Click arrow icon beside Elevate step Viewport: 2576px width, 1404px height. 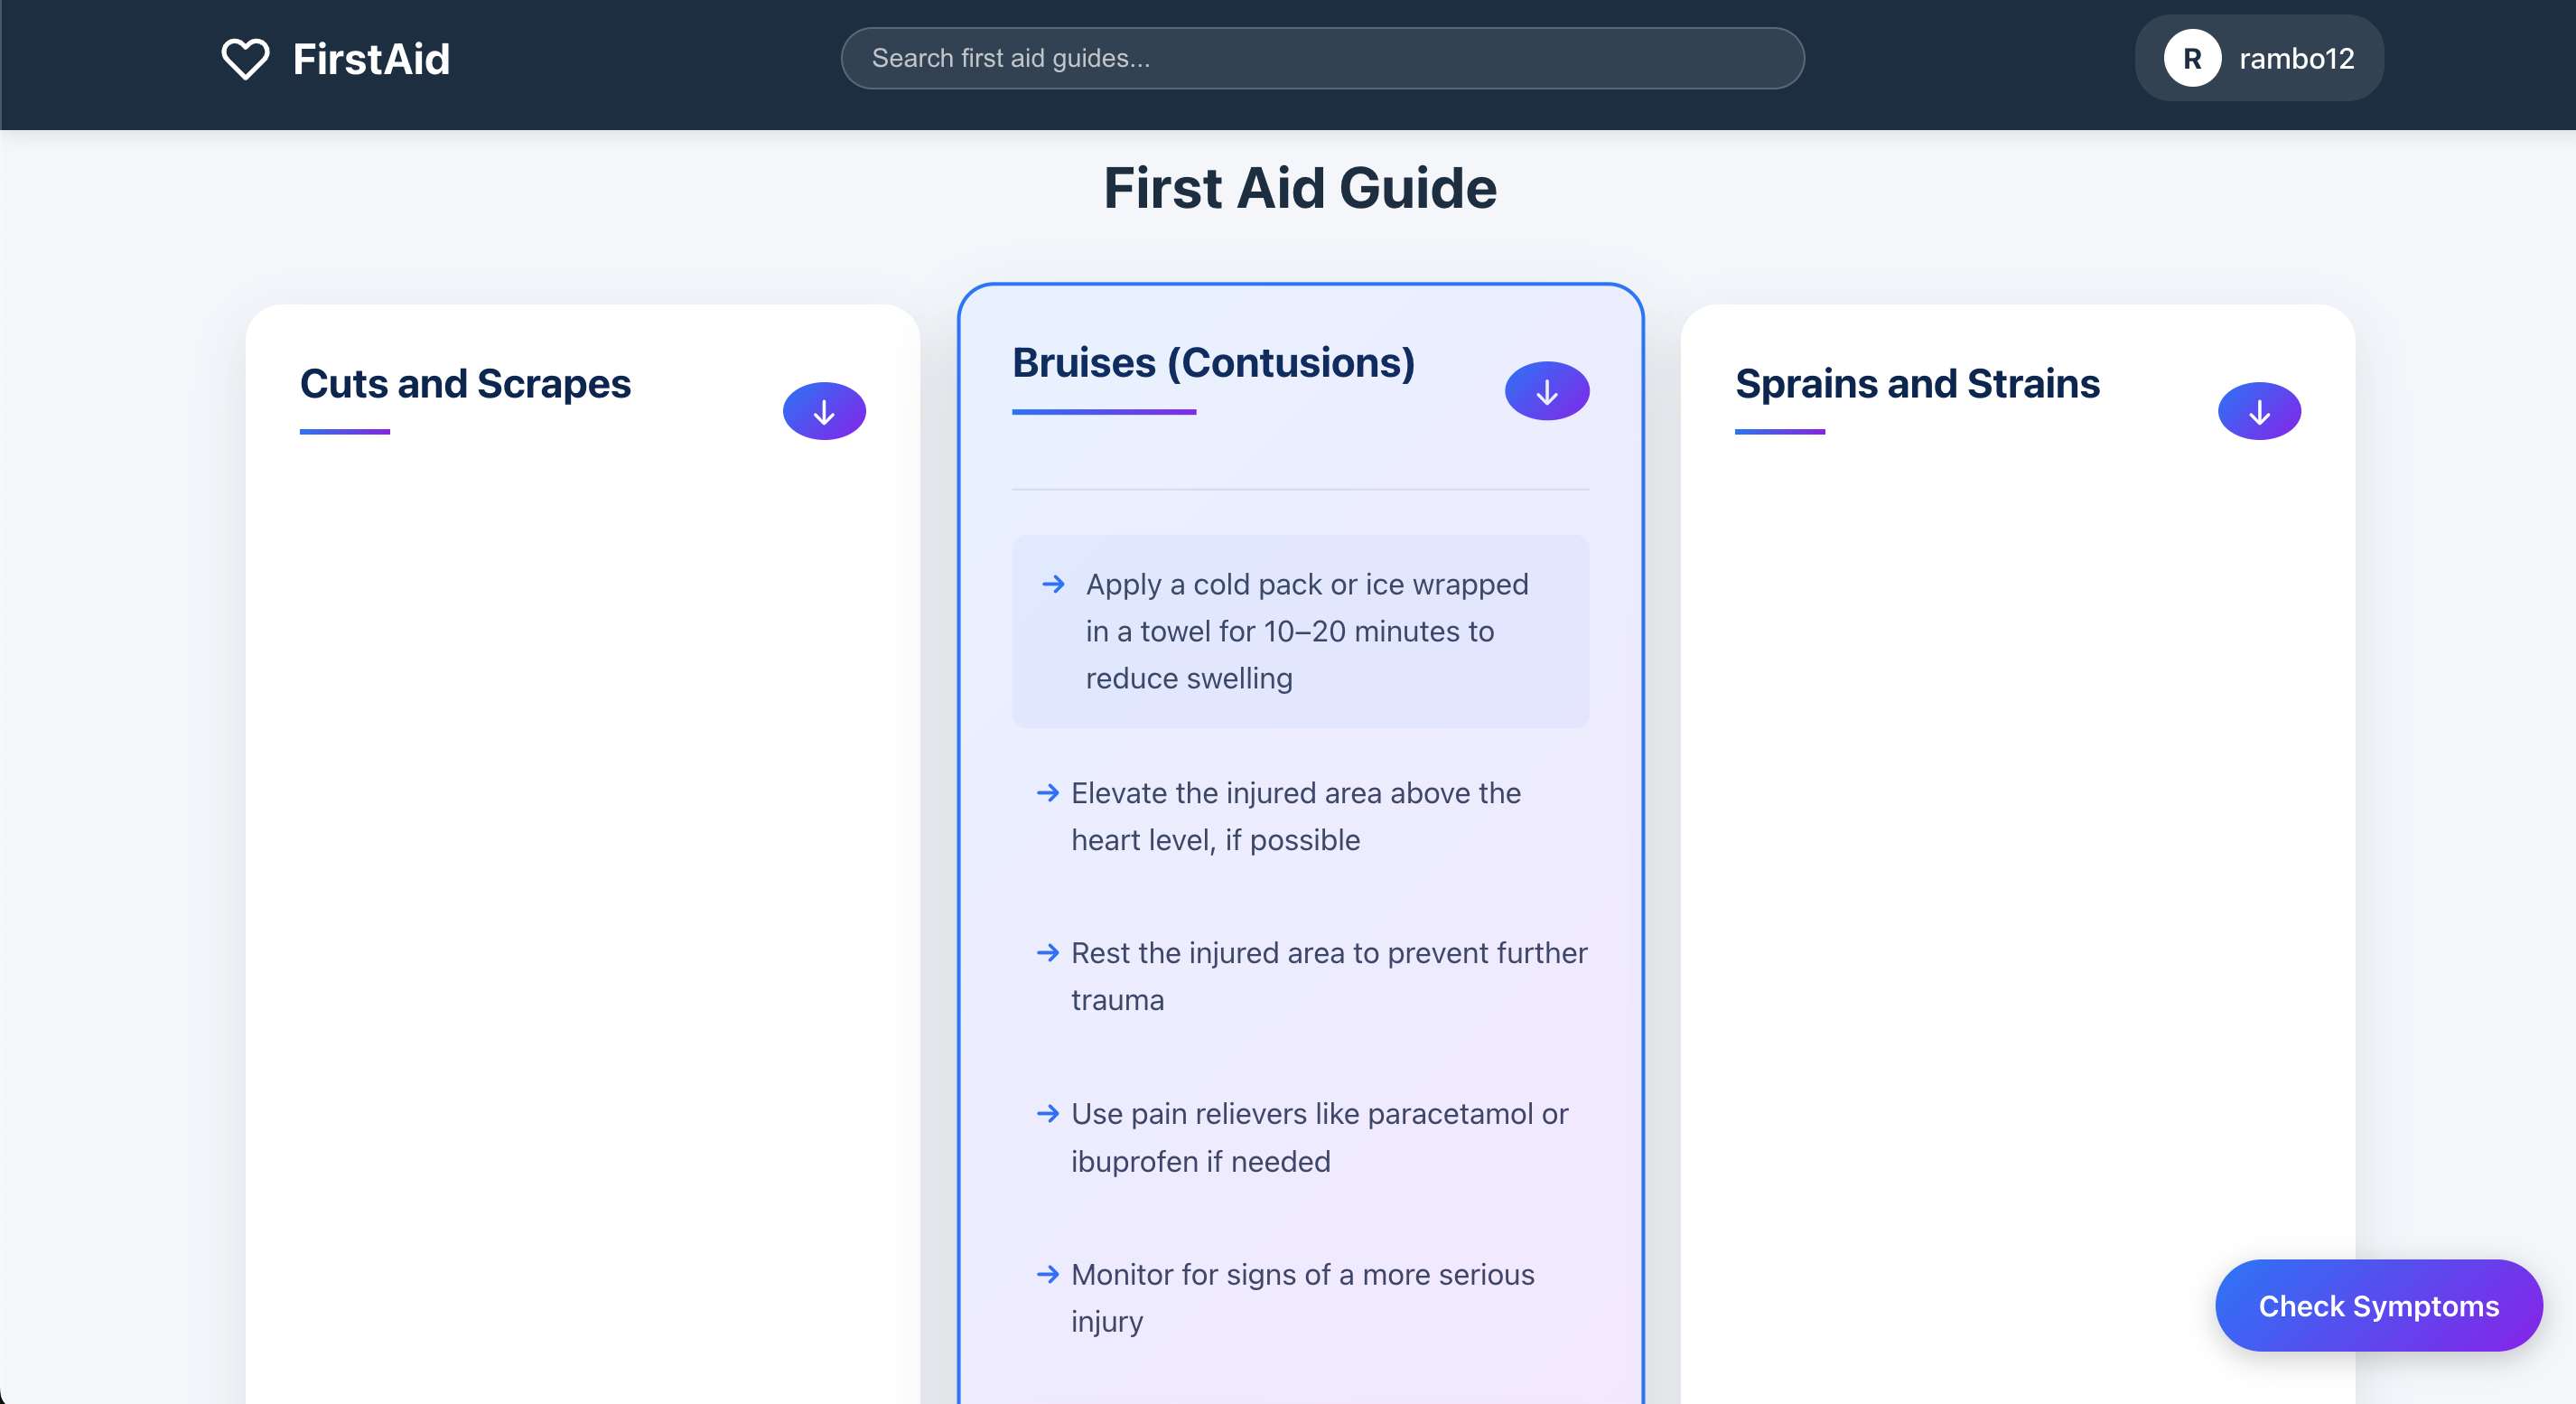(1047, 793)
